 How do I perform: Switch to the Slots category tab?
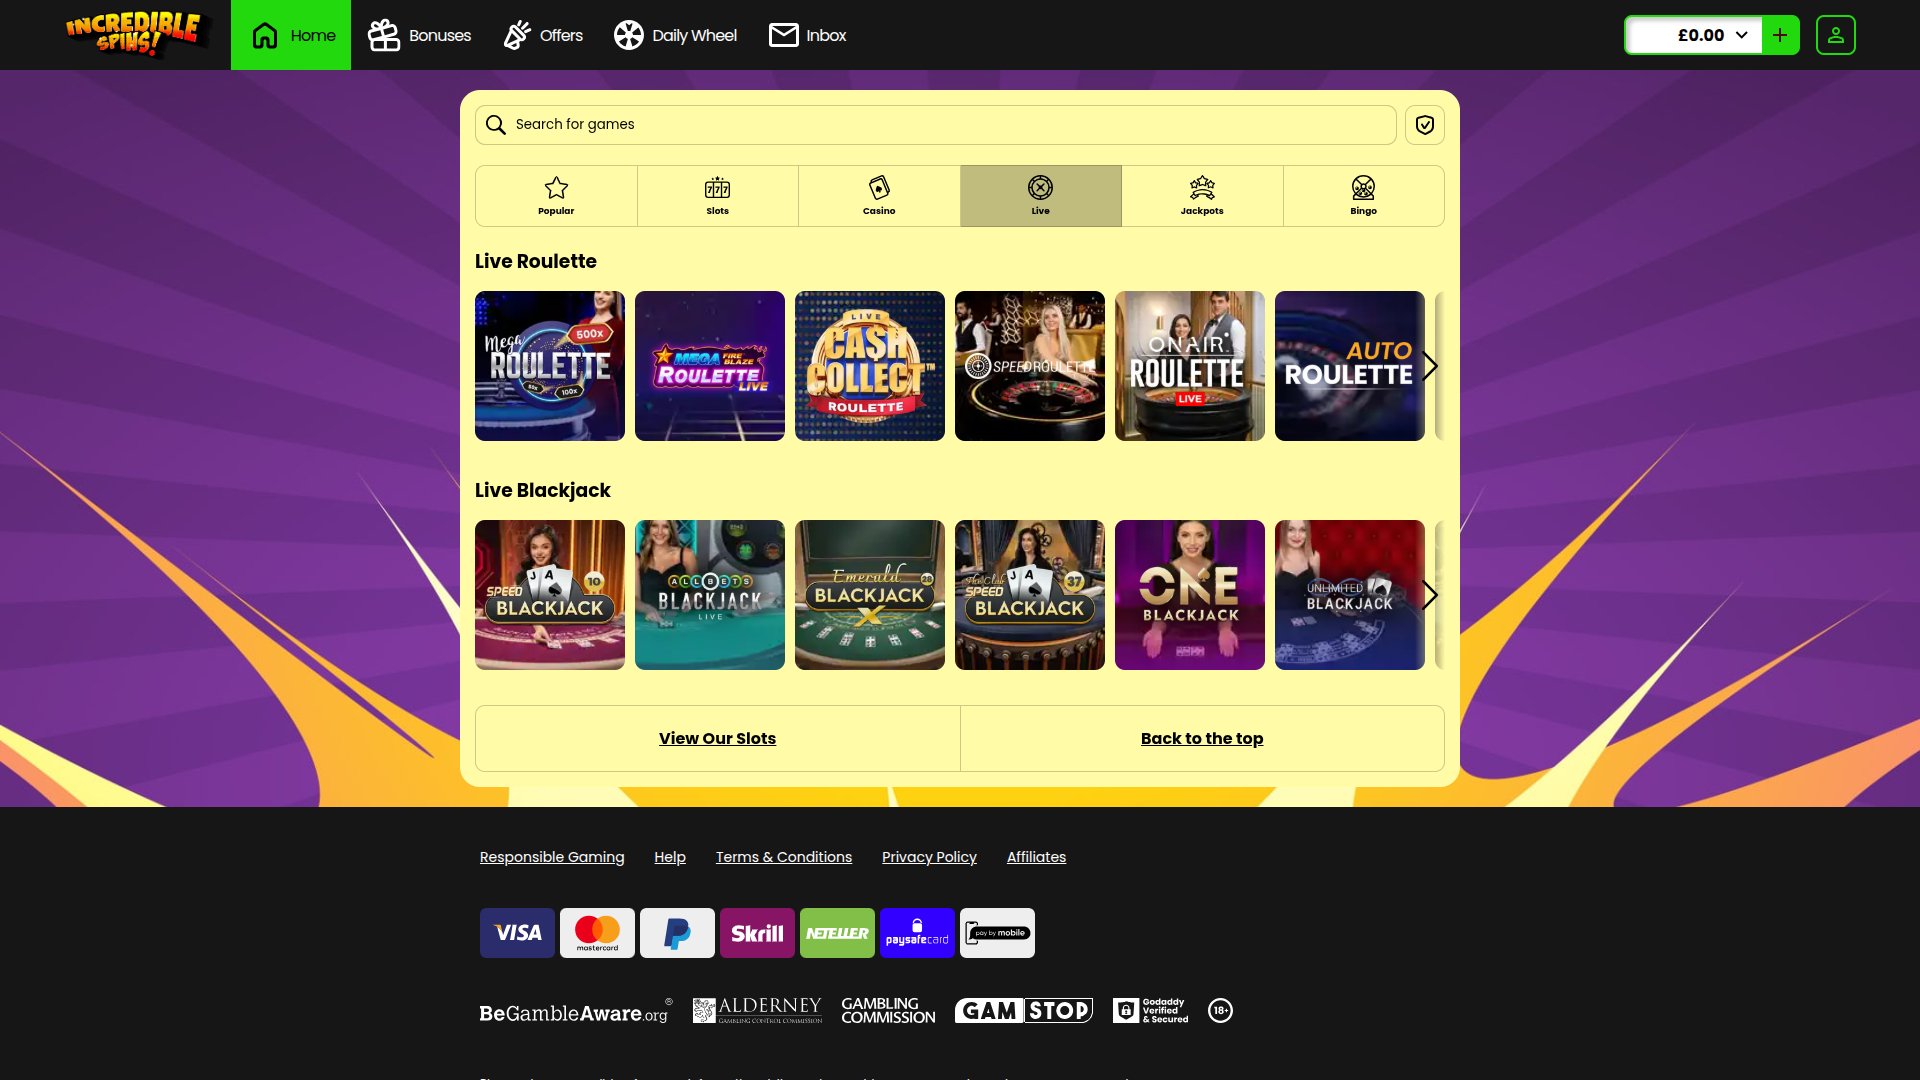click(x=717, y=195)
